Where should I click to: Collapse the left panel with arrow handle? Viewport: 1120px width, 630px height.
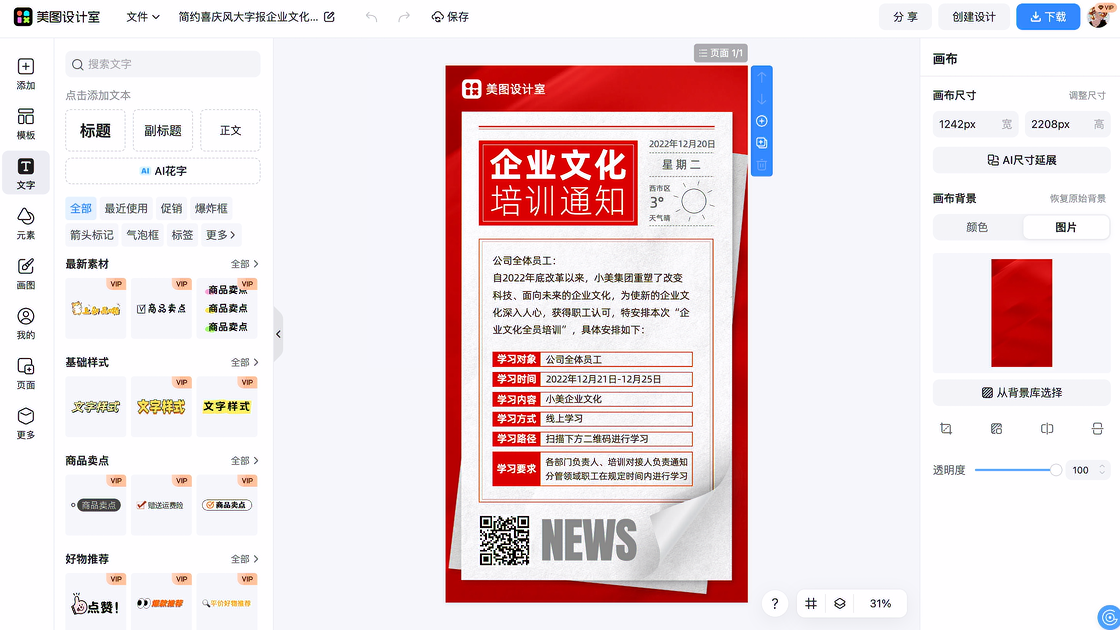[278, 334]
